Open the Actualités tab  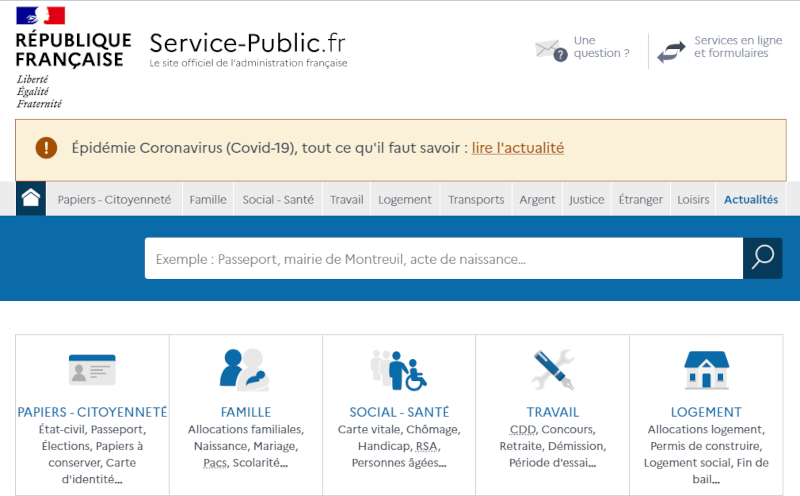coord(751,200)
